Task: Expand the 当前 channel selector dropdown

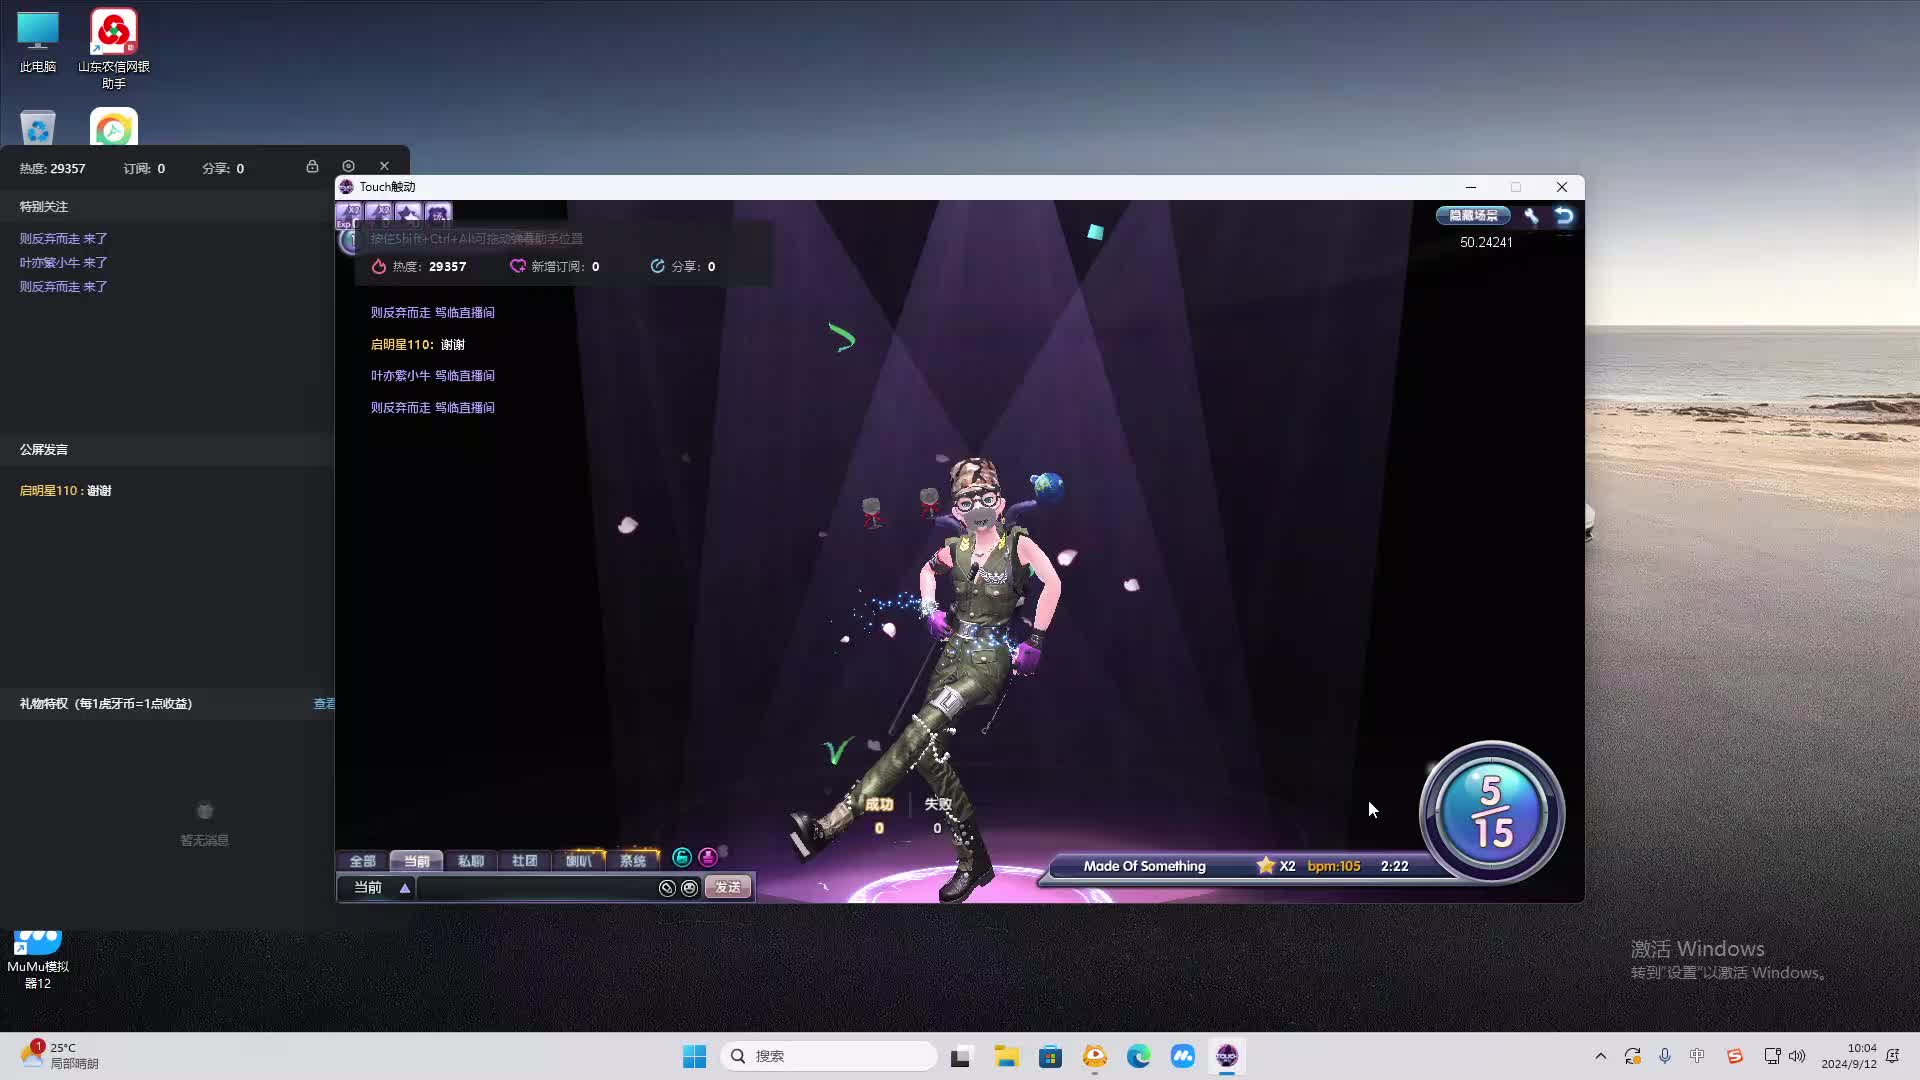Action: click(x=404, y=888)
